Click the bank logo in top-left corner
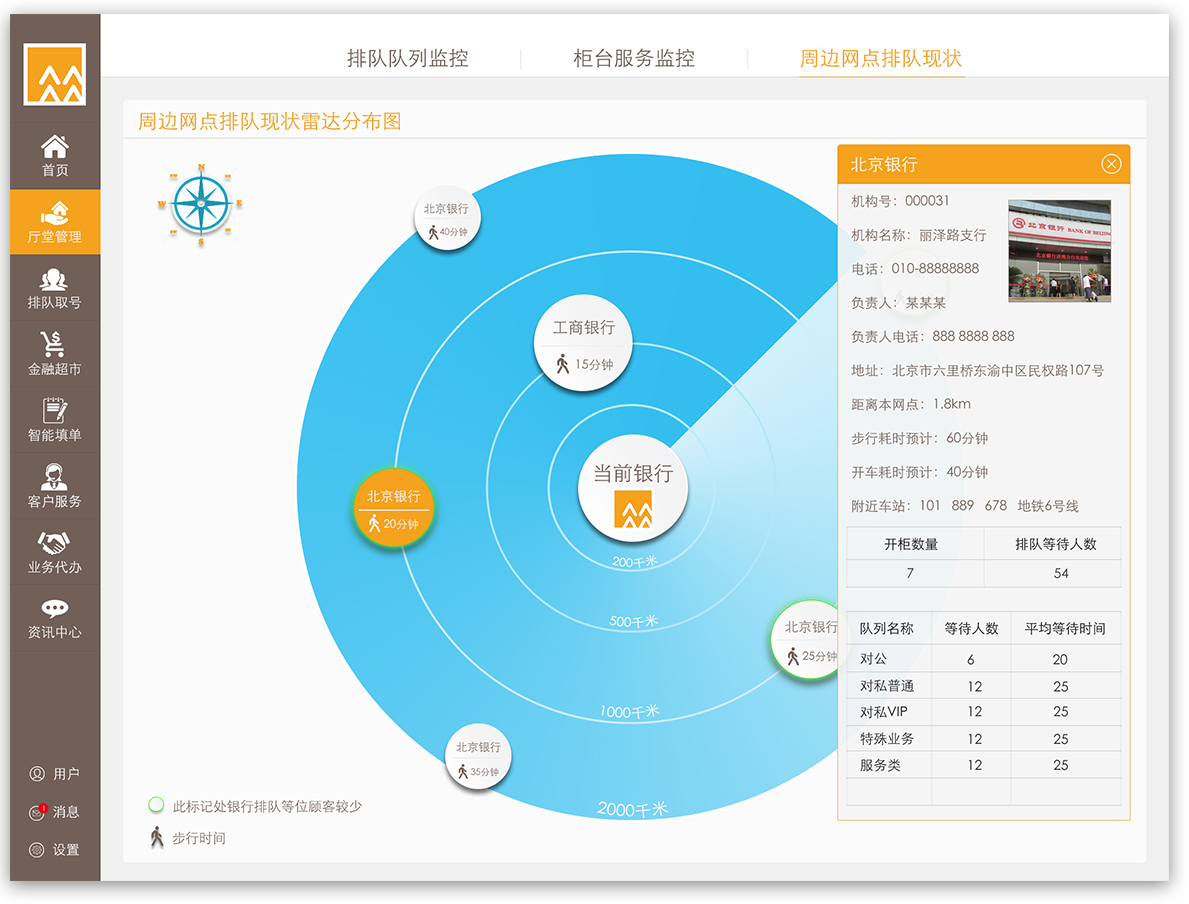Viewport: 1189px width, 904px height. point(55,75)
